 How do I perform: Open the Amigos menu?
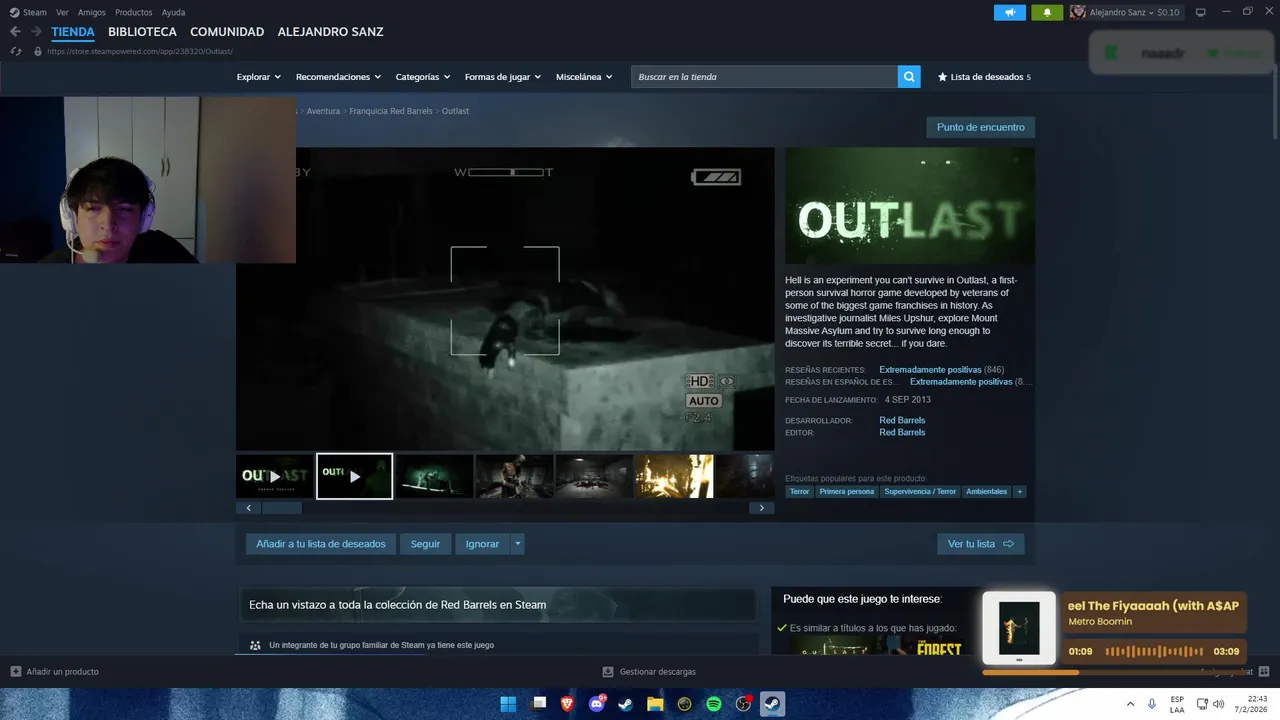click(92, 12)
